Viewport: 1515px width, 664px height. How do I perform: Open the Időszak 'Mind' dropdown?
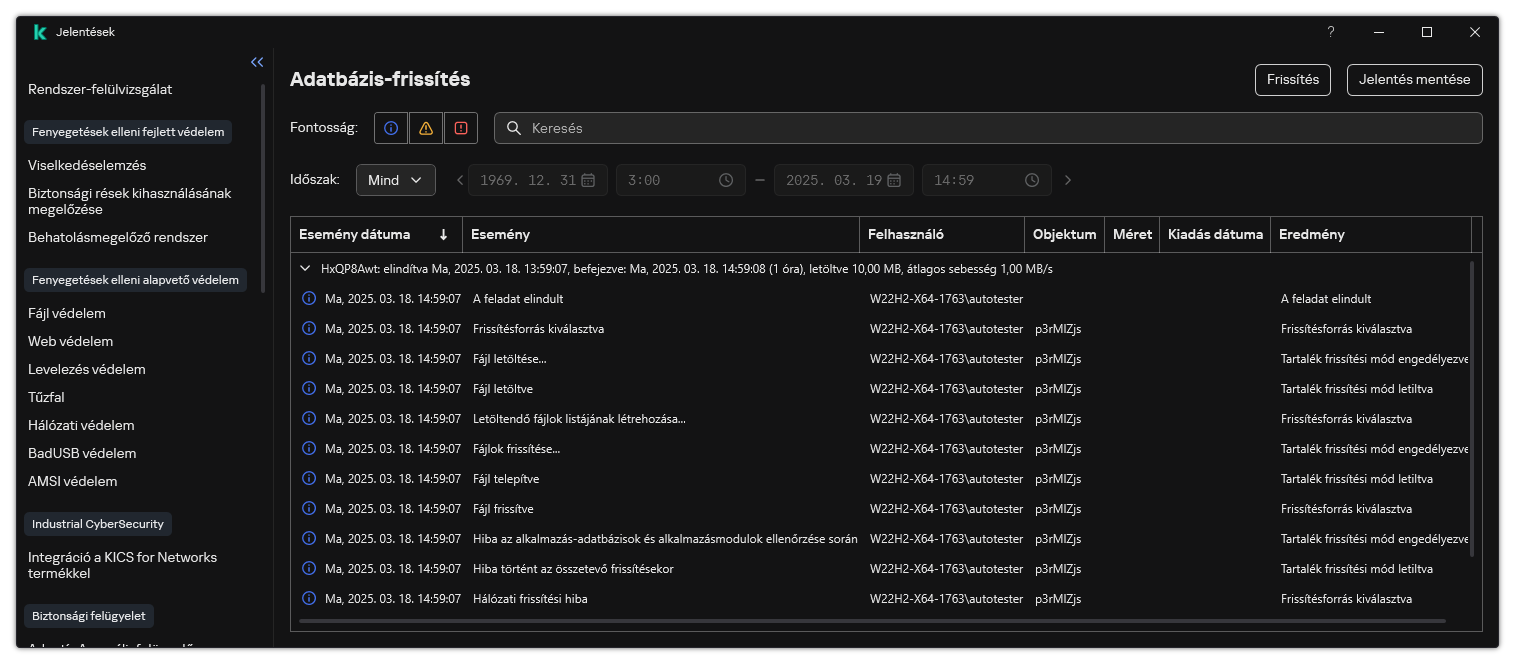(395, 180)
